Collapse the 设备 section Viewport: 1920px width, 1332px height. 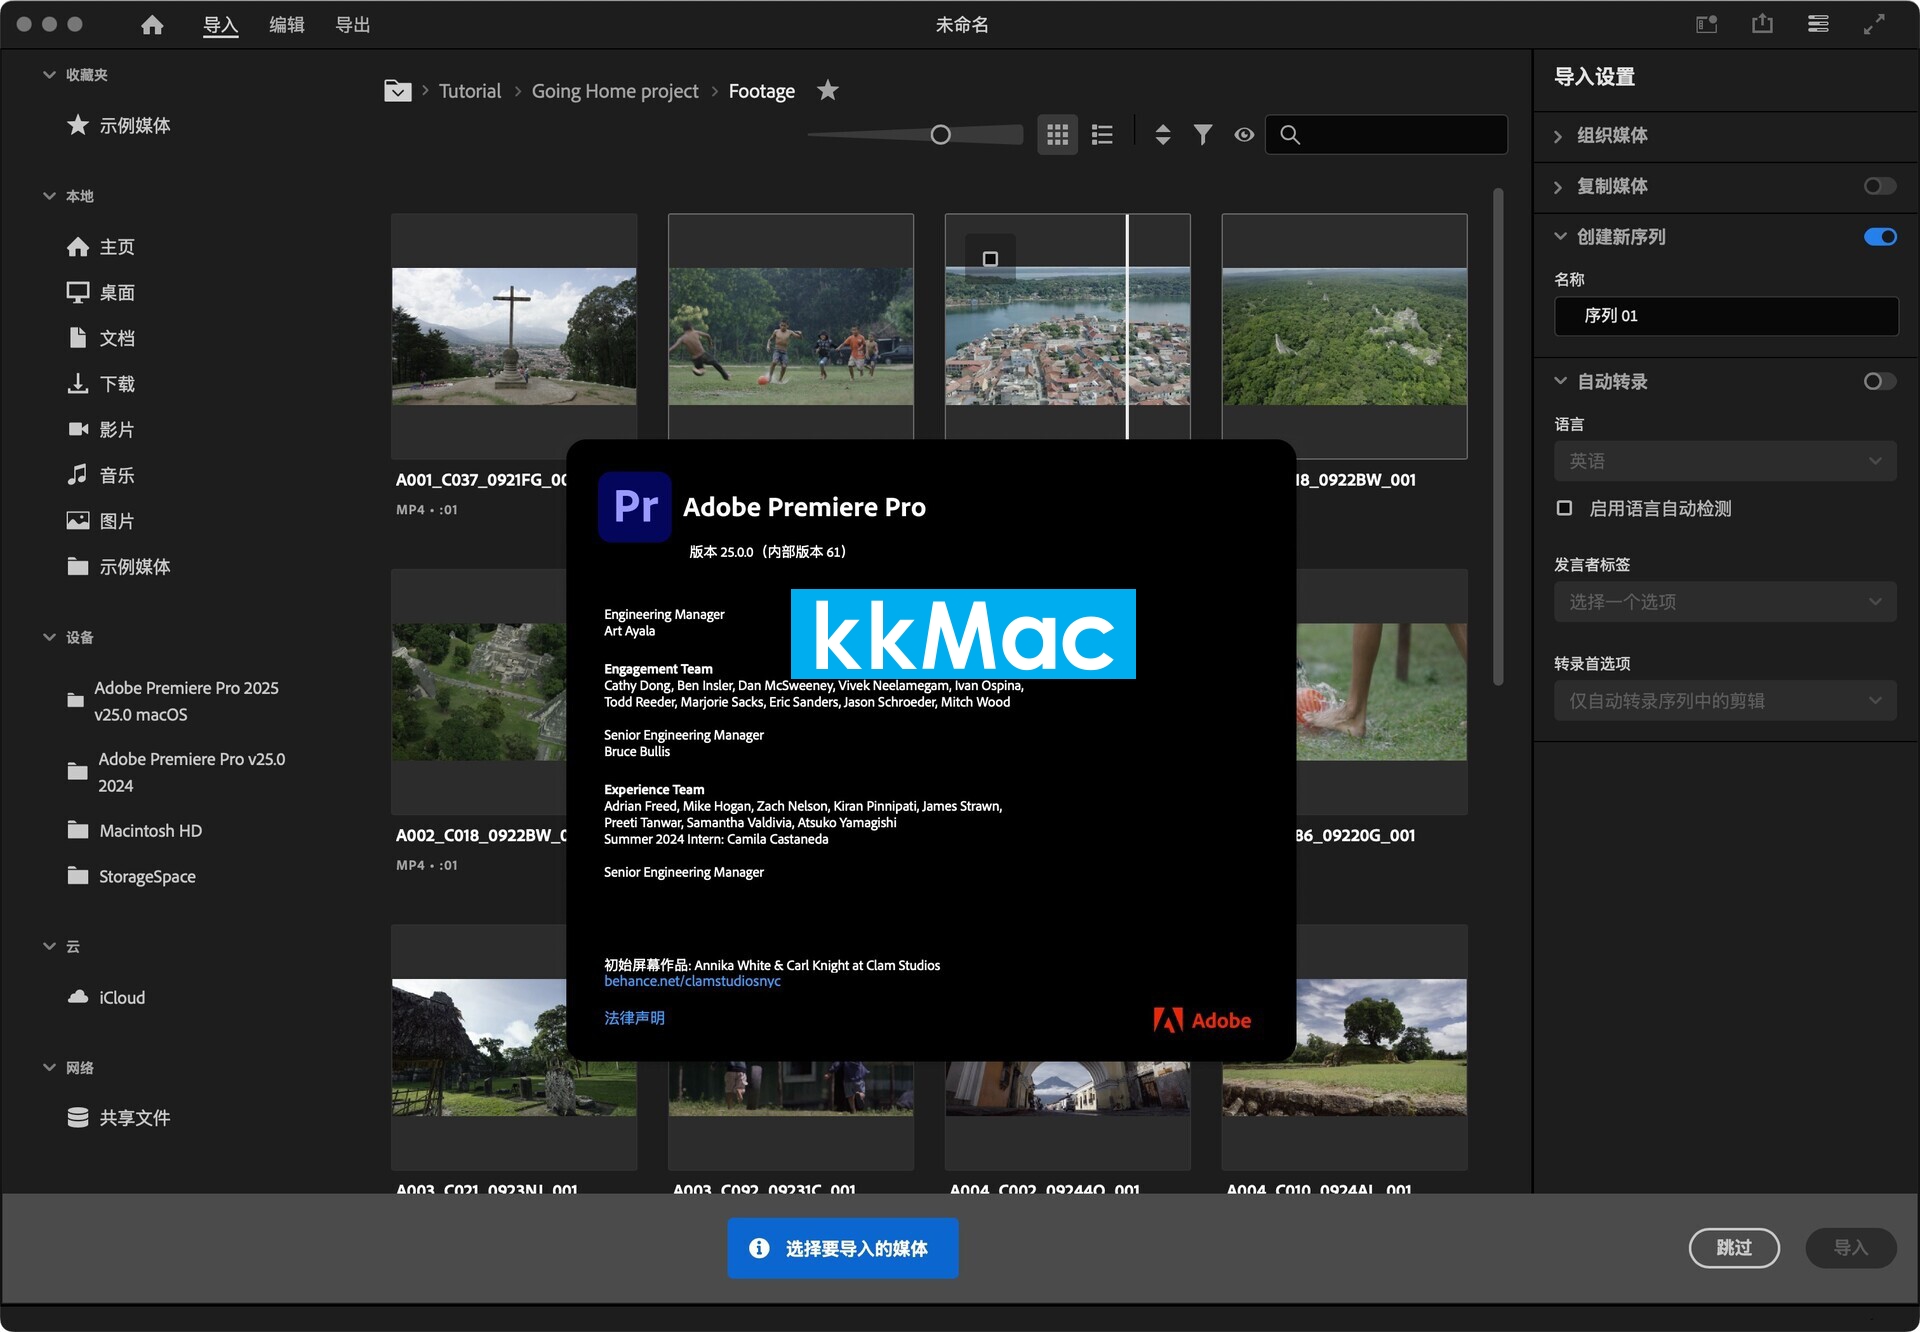pyautogui.click(x=49, y=637)
